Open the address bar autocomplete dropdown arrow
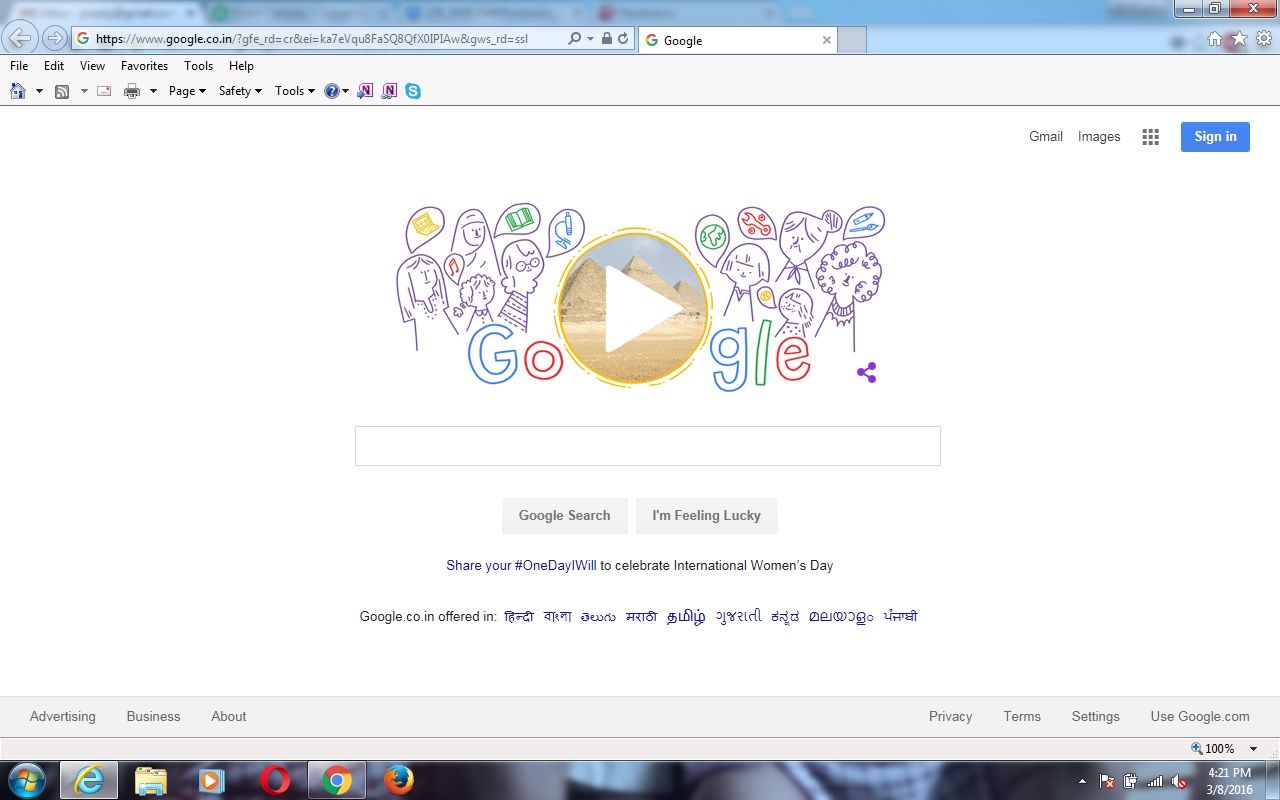The width and height of the screenshot is (1280, 800). [590, 39]
